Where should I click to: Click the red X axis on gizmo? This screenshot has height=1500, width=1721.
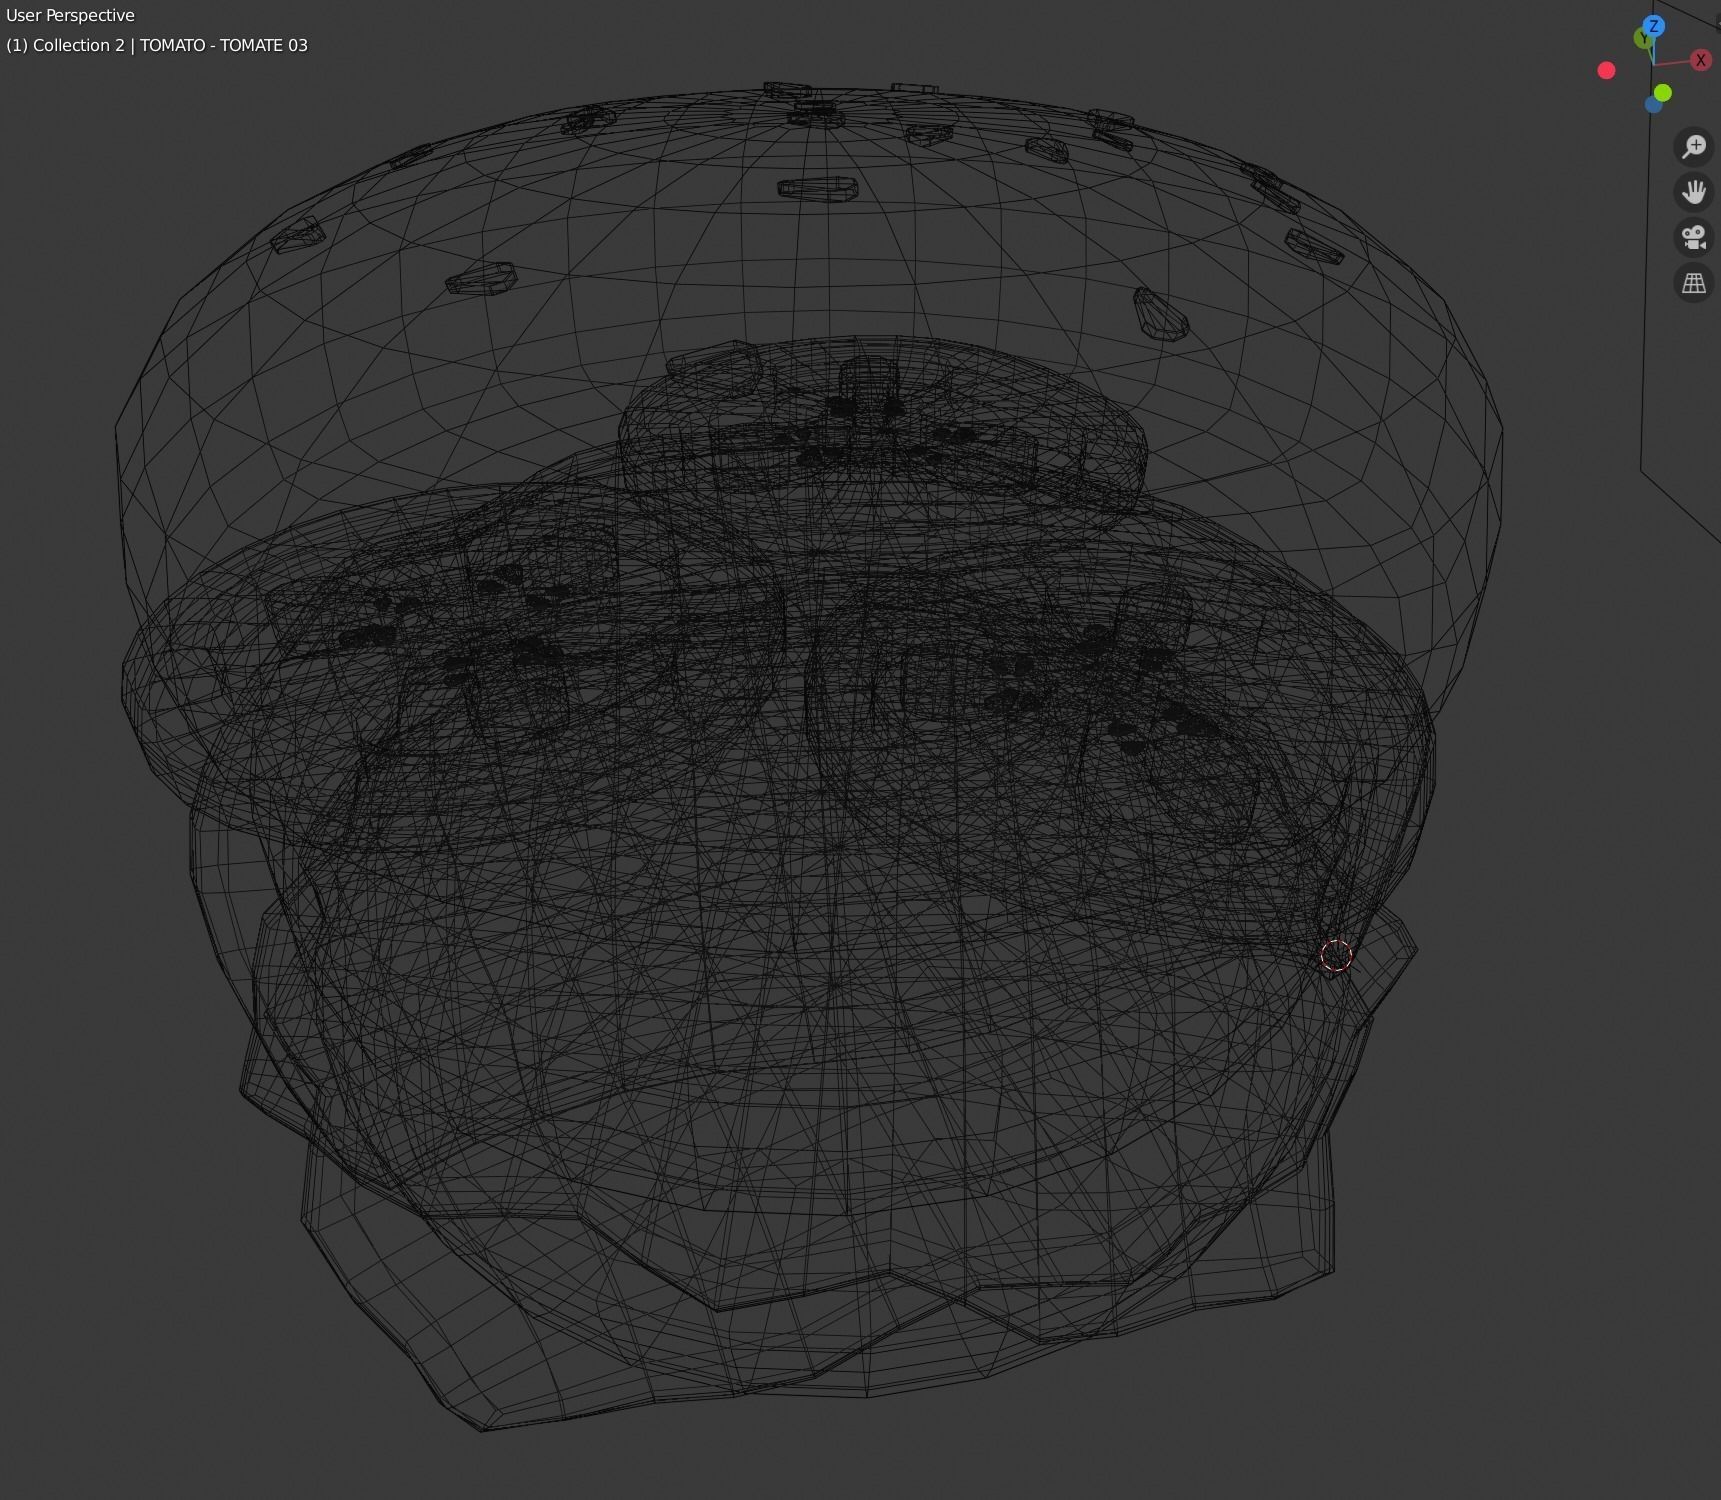(x=1700, y=60)
